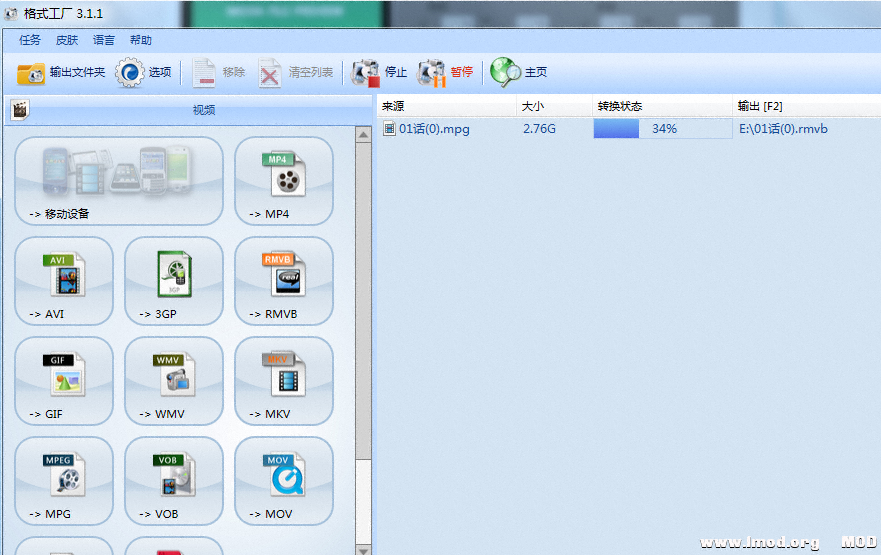Viewport: 881px width, 555px height.
Task: Select the 01话(0).mpg task row
Action: pos(629,129)
